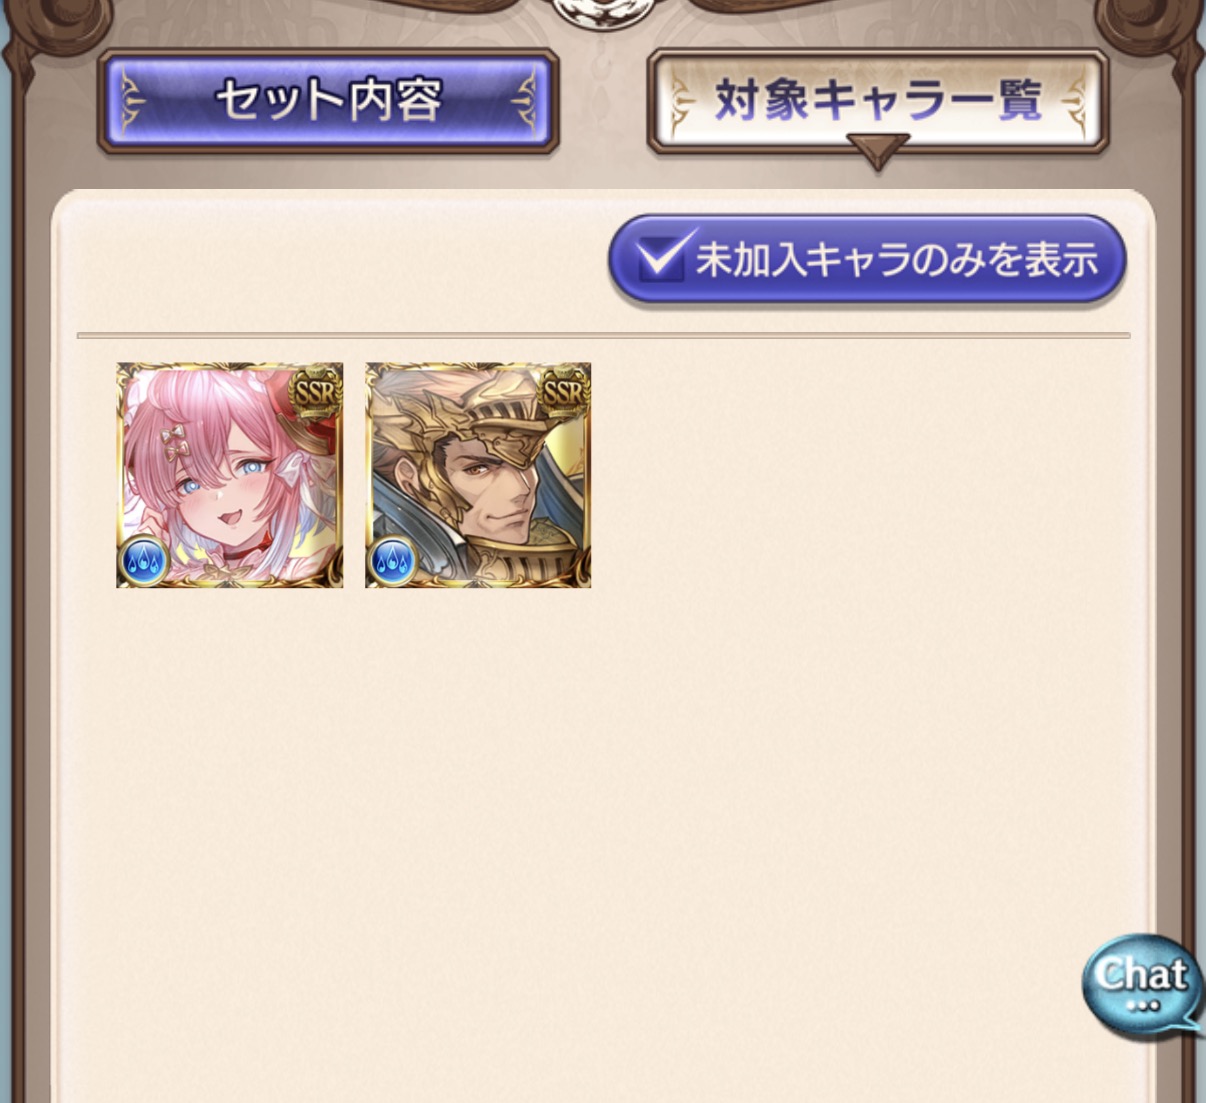Click the divider line above character portraits
Viewport: 1206px width, 1103px height.
tap(603, 335)
